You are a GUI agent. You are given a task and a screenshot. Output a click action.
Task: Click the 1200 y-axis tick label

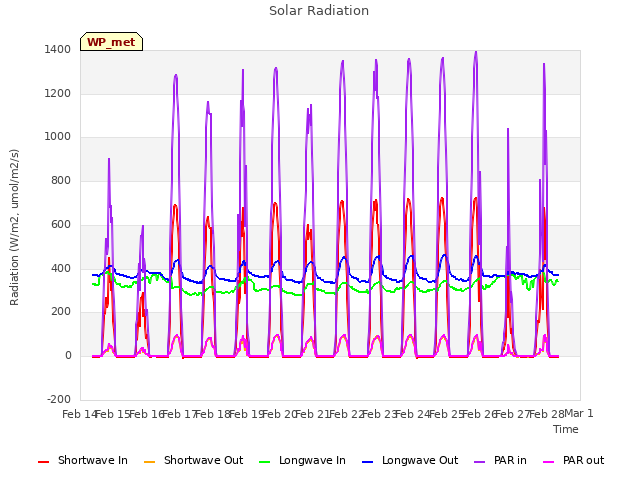click(58, 93)
